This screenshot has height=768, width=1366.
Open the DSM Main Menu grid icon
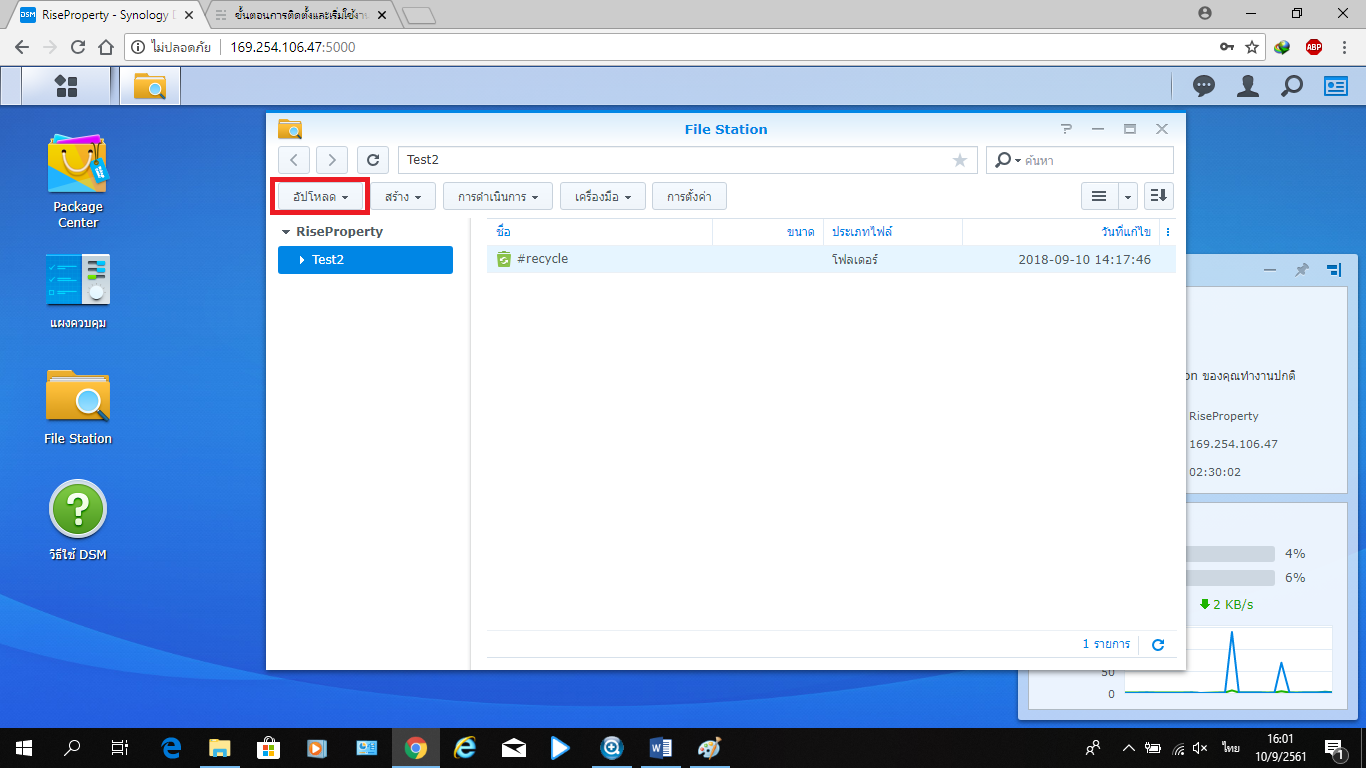point(66,87)
